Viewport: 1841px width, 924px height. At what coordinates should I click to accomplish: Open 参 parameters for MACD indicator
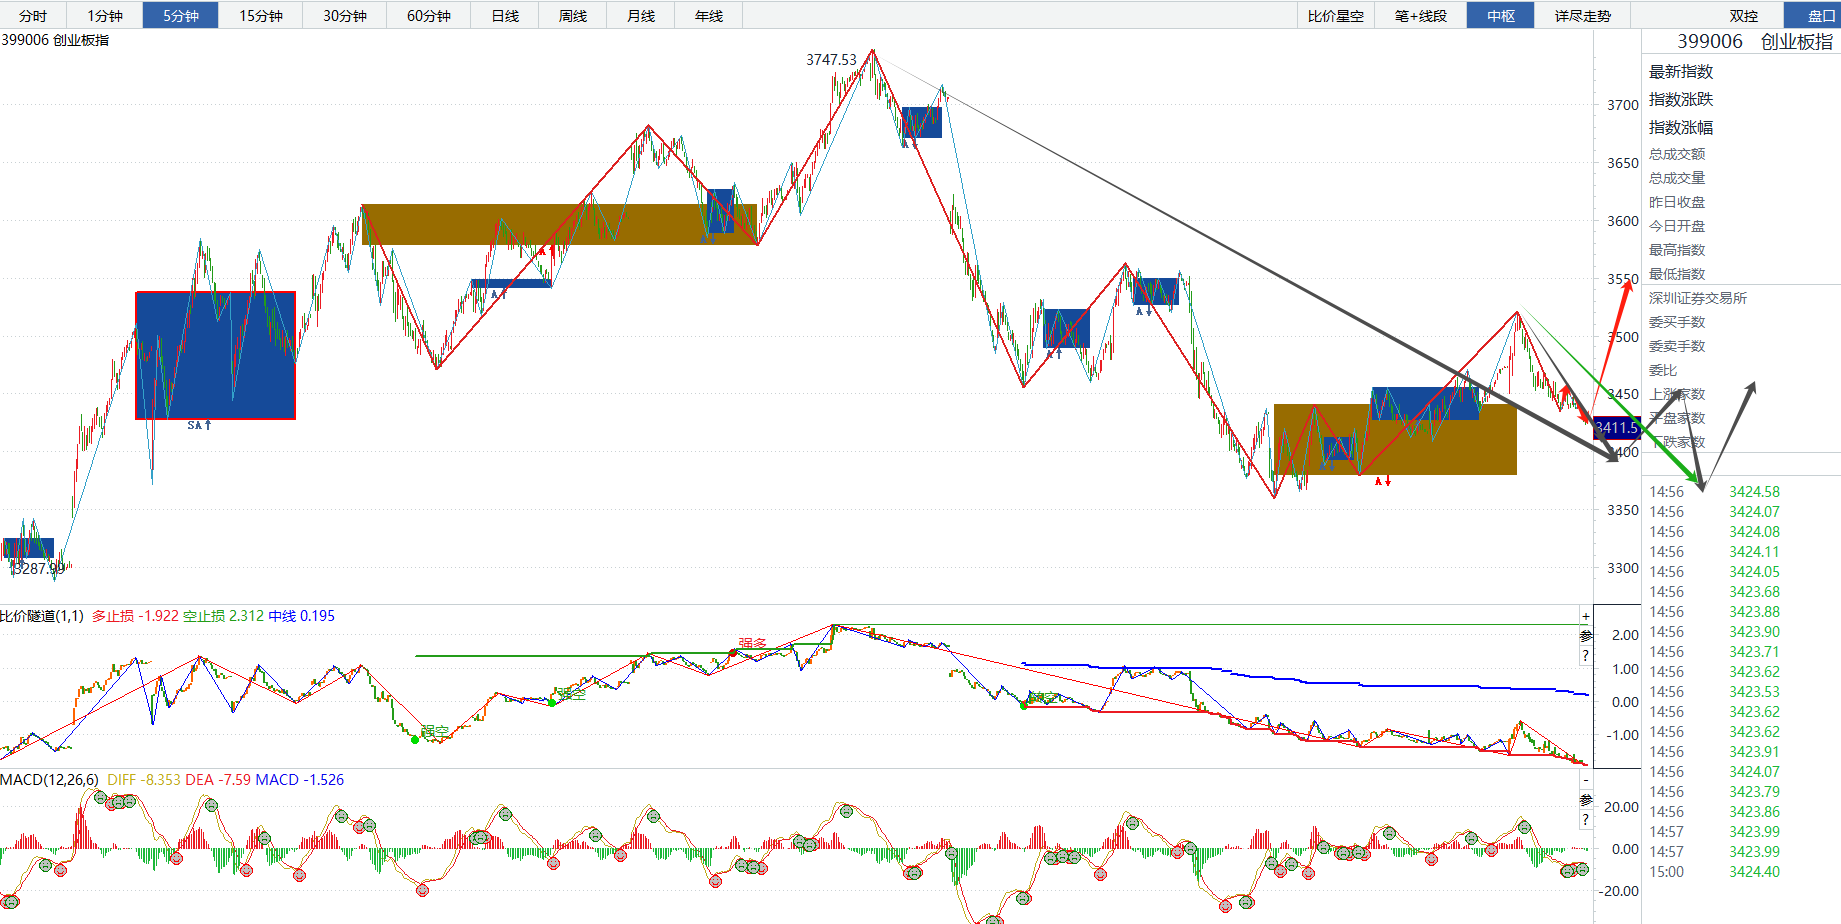(x=1586, y=799)
